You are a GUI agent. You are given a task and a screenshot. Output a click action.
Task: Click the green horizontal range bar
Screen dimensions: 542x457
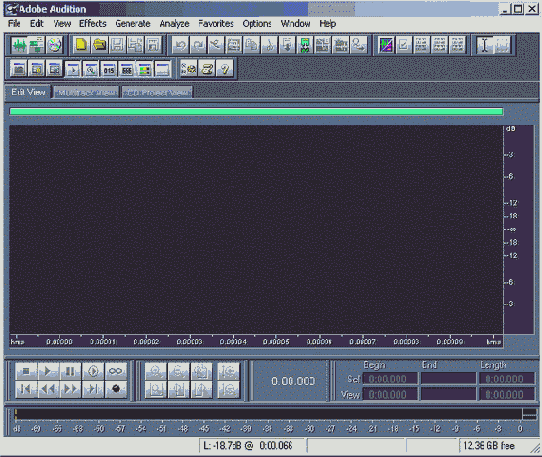pos(256,111)
